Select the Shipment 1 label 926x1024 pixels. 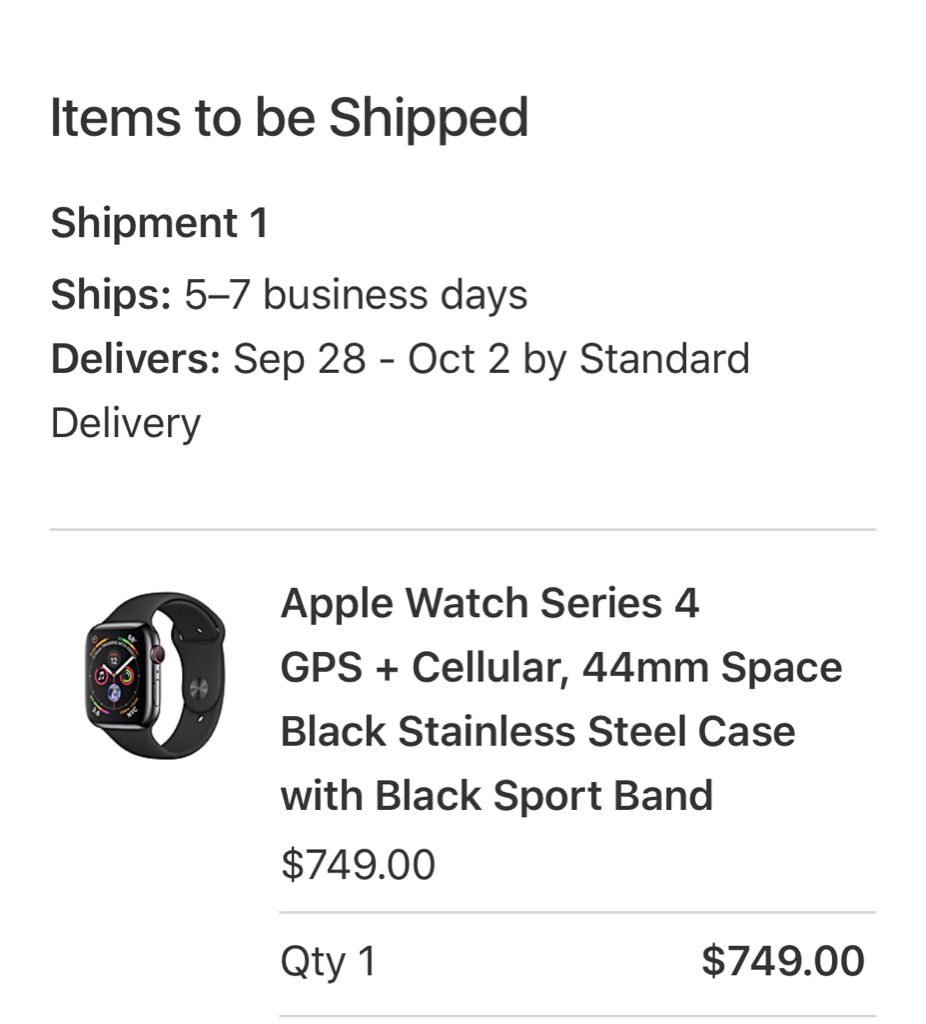tap(159, 223)
